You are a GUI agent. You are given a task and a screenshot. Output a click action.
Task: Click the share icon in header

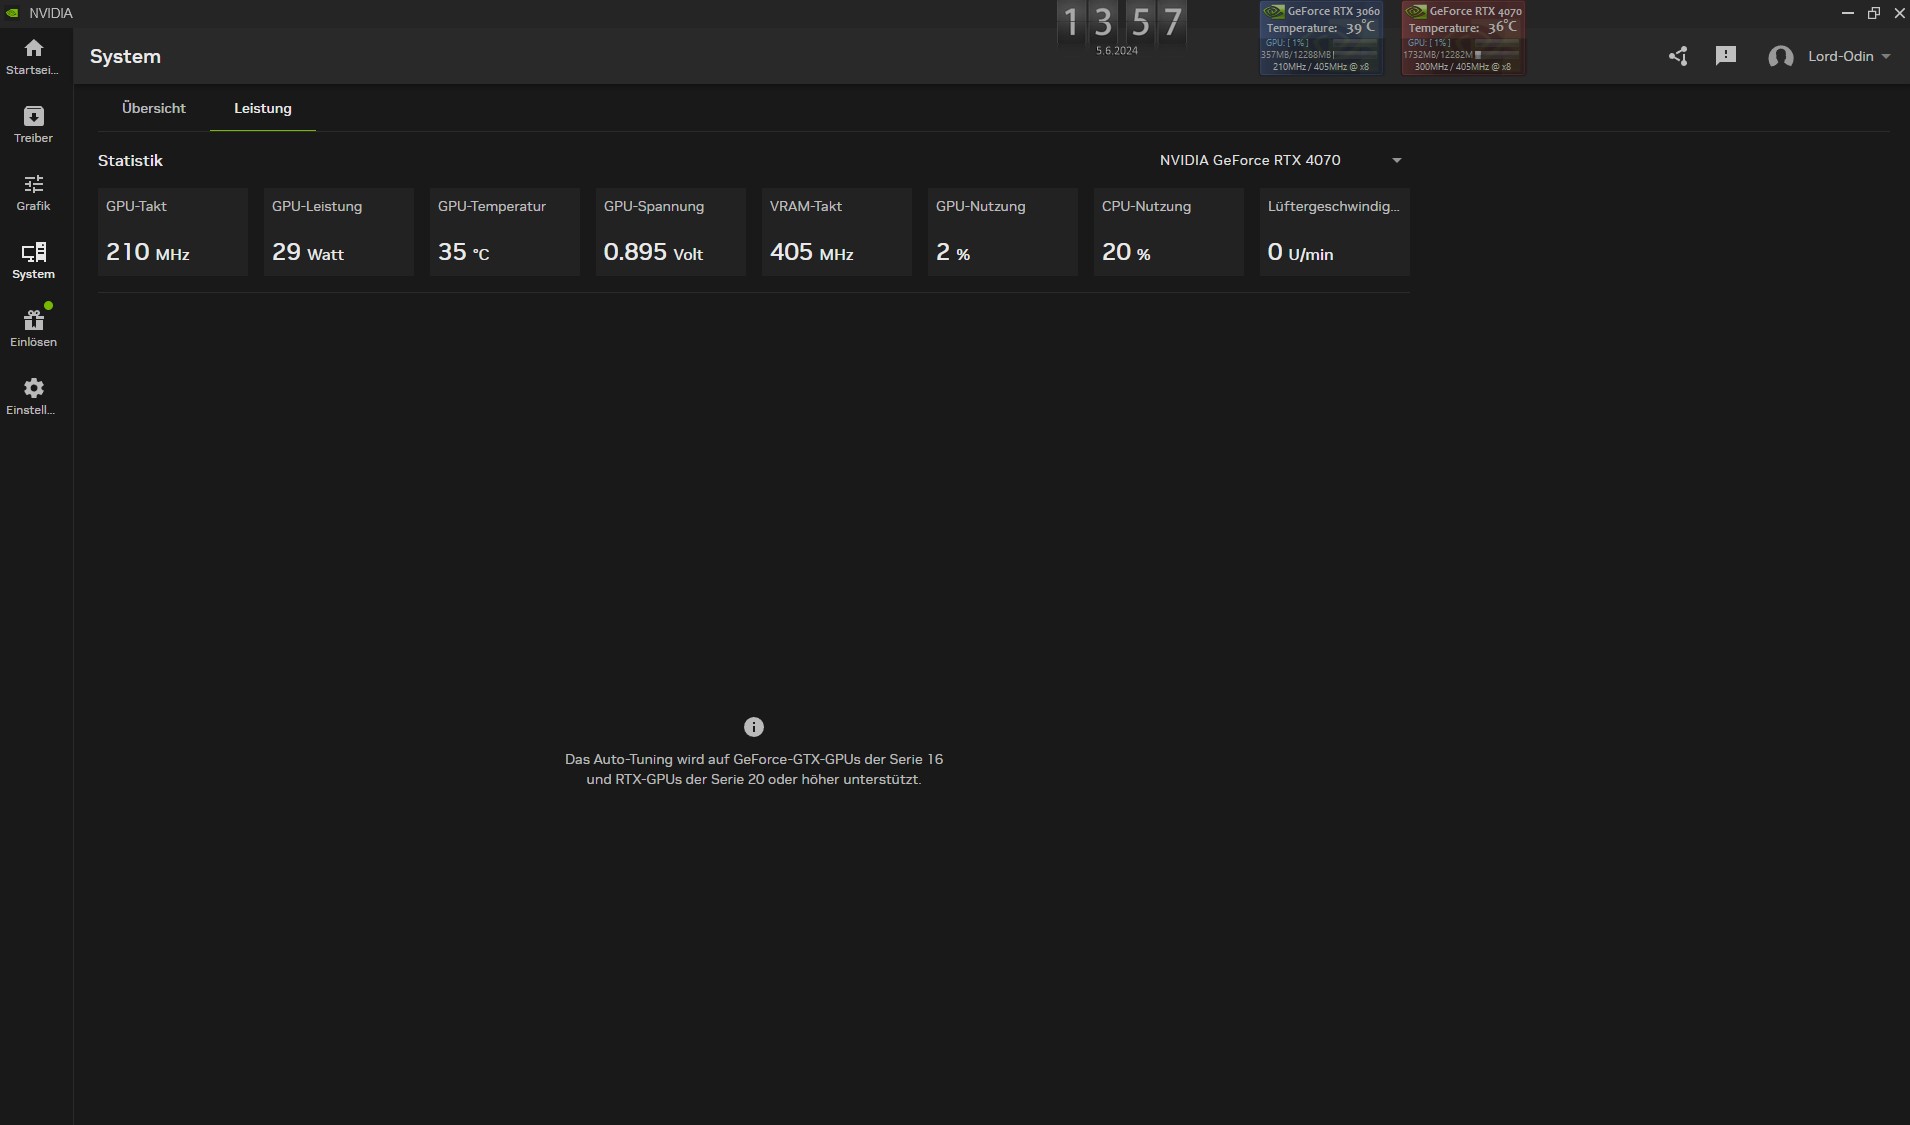1678,56
